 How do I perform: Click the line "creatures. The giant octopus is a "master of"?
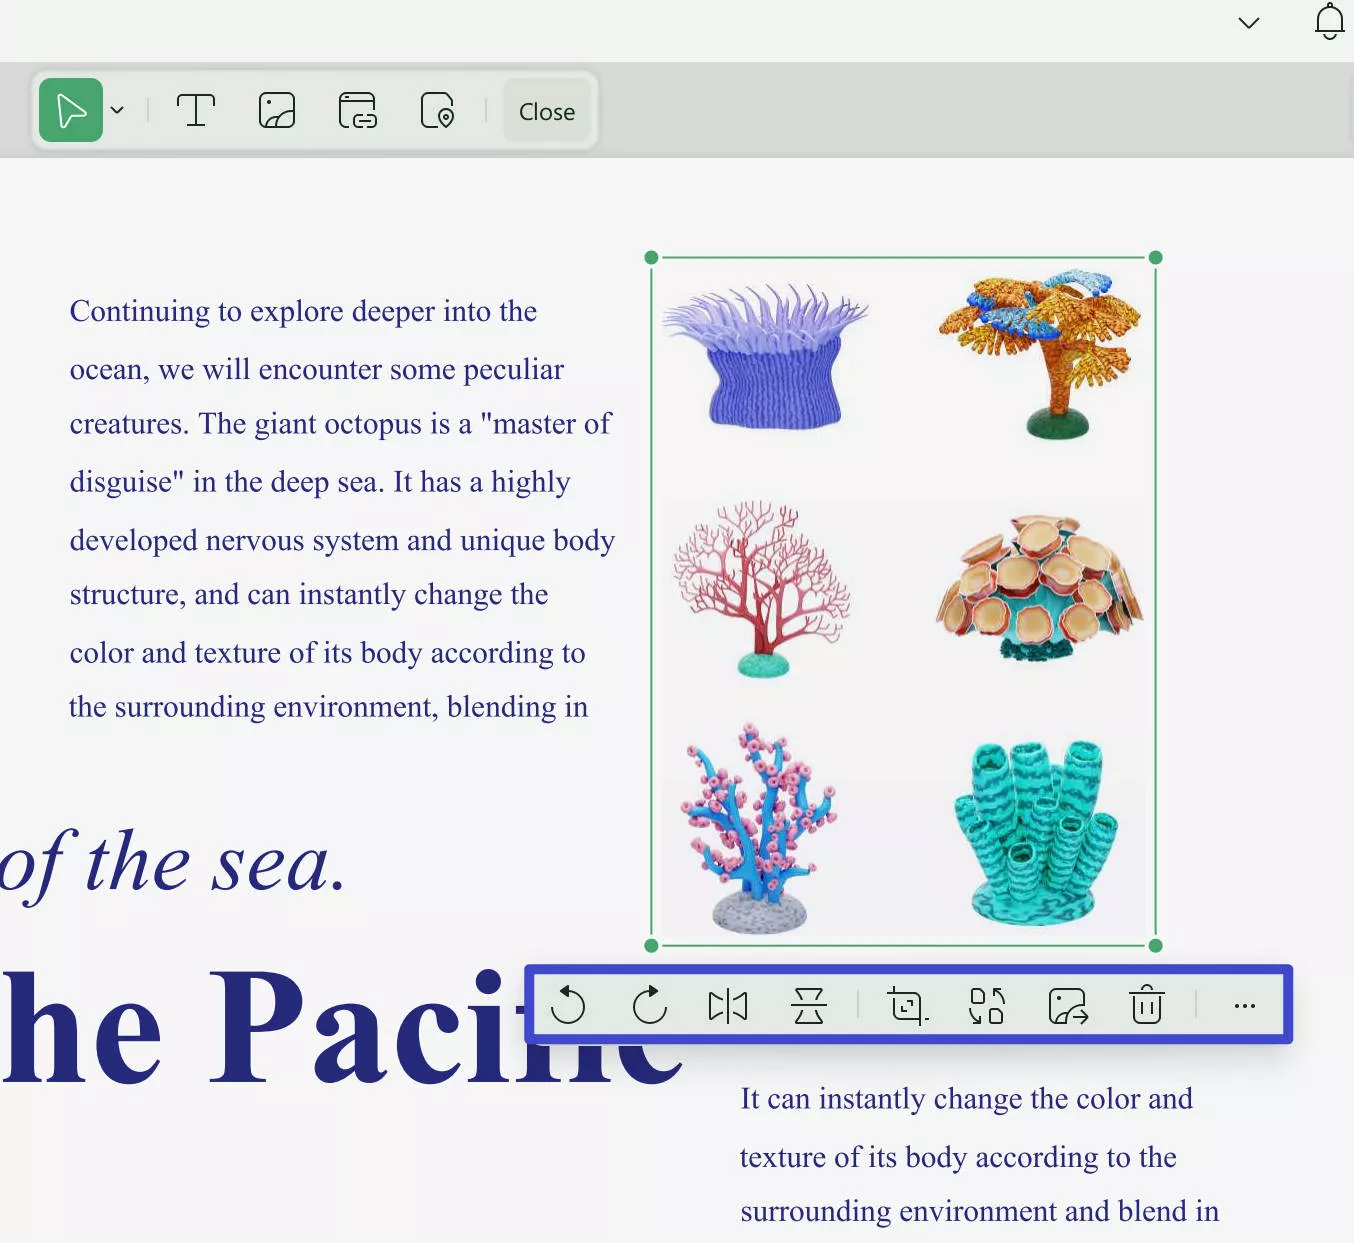click(x=340, y=424)
